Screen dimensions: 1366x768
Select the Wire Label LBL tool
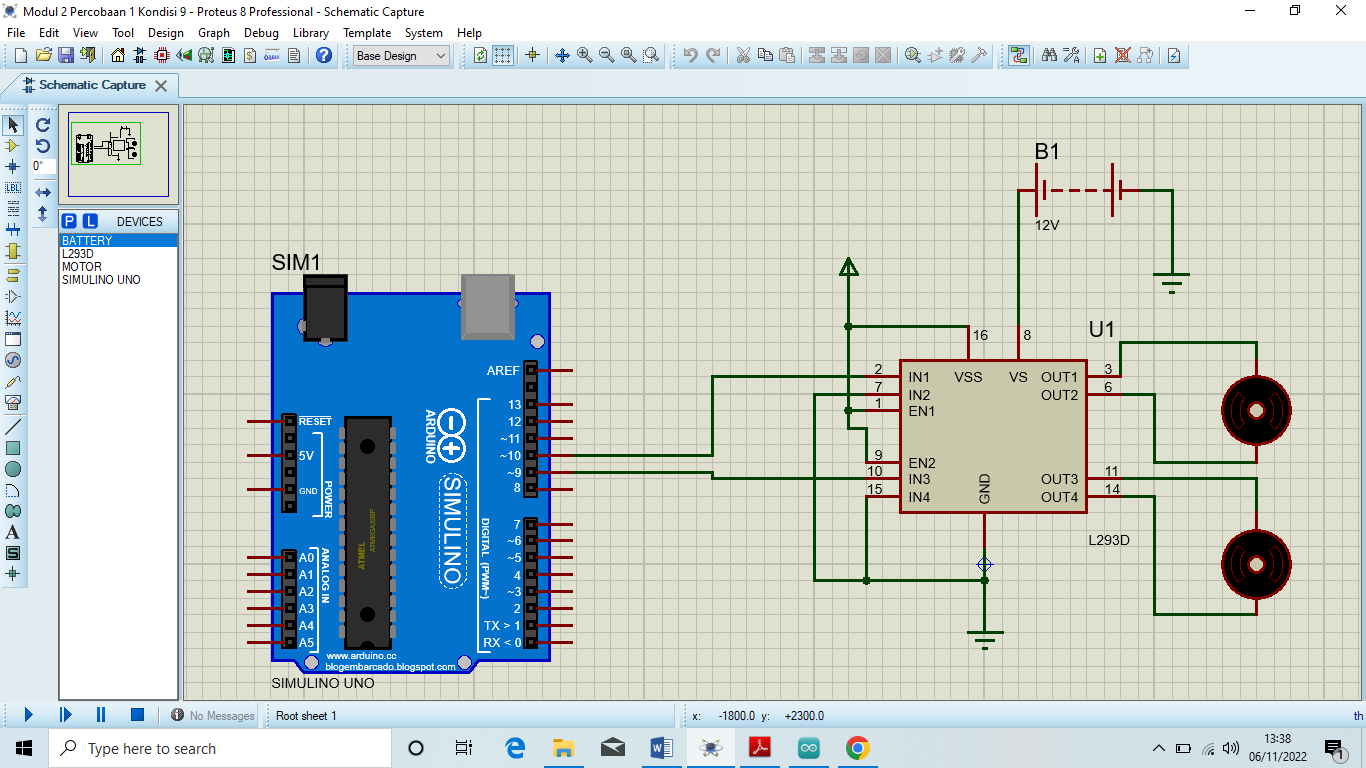pyautogui.click(x=13, y=188)
